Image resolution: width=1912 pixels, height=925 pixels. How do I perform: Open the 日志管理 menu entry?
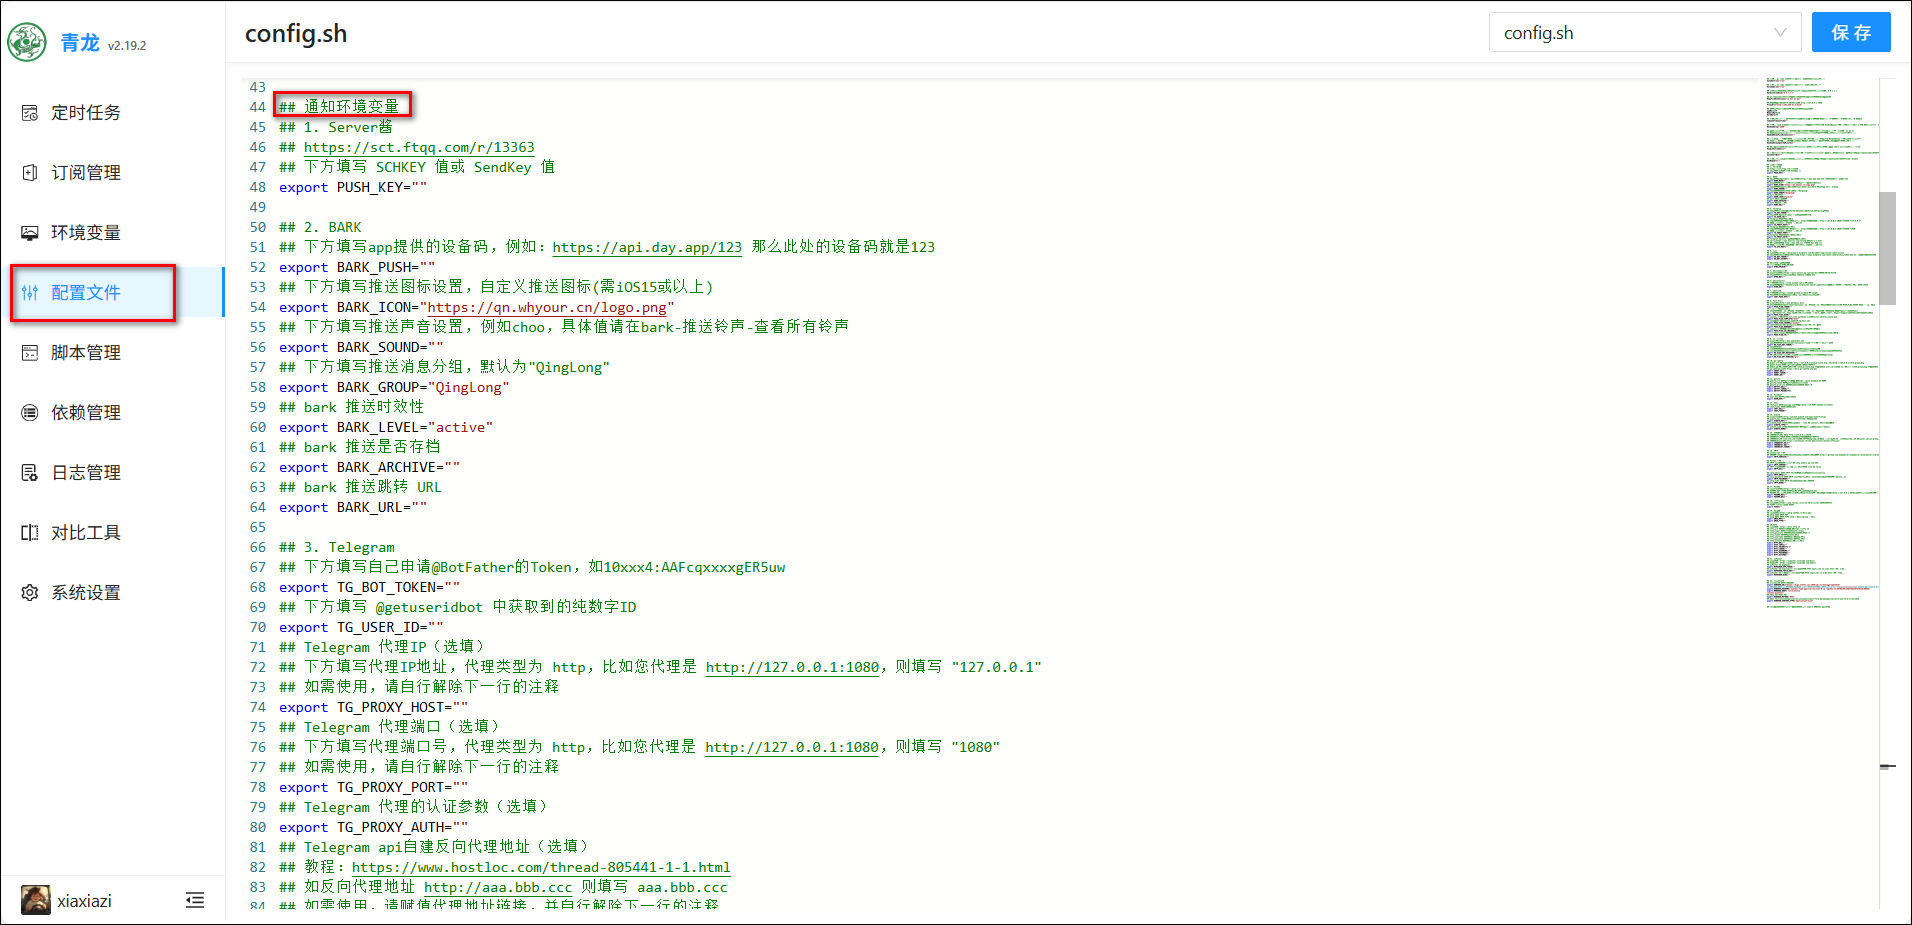(86, 473)
